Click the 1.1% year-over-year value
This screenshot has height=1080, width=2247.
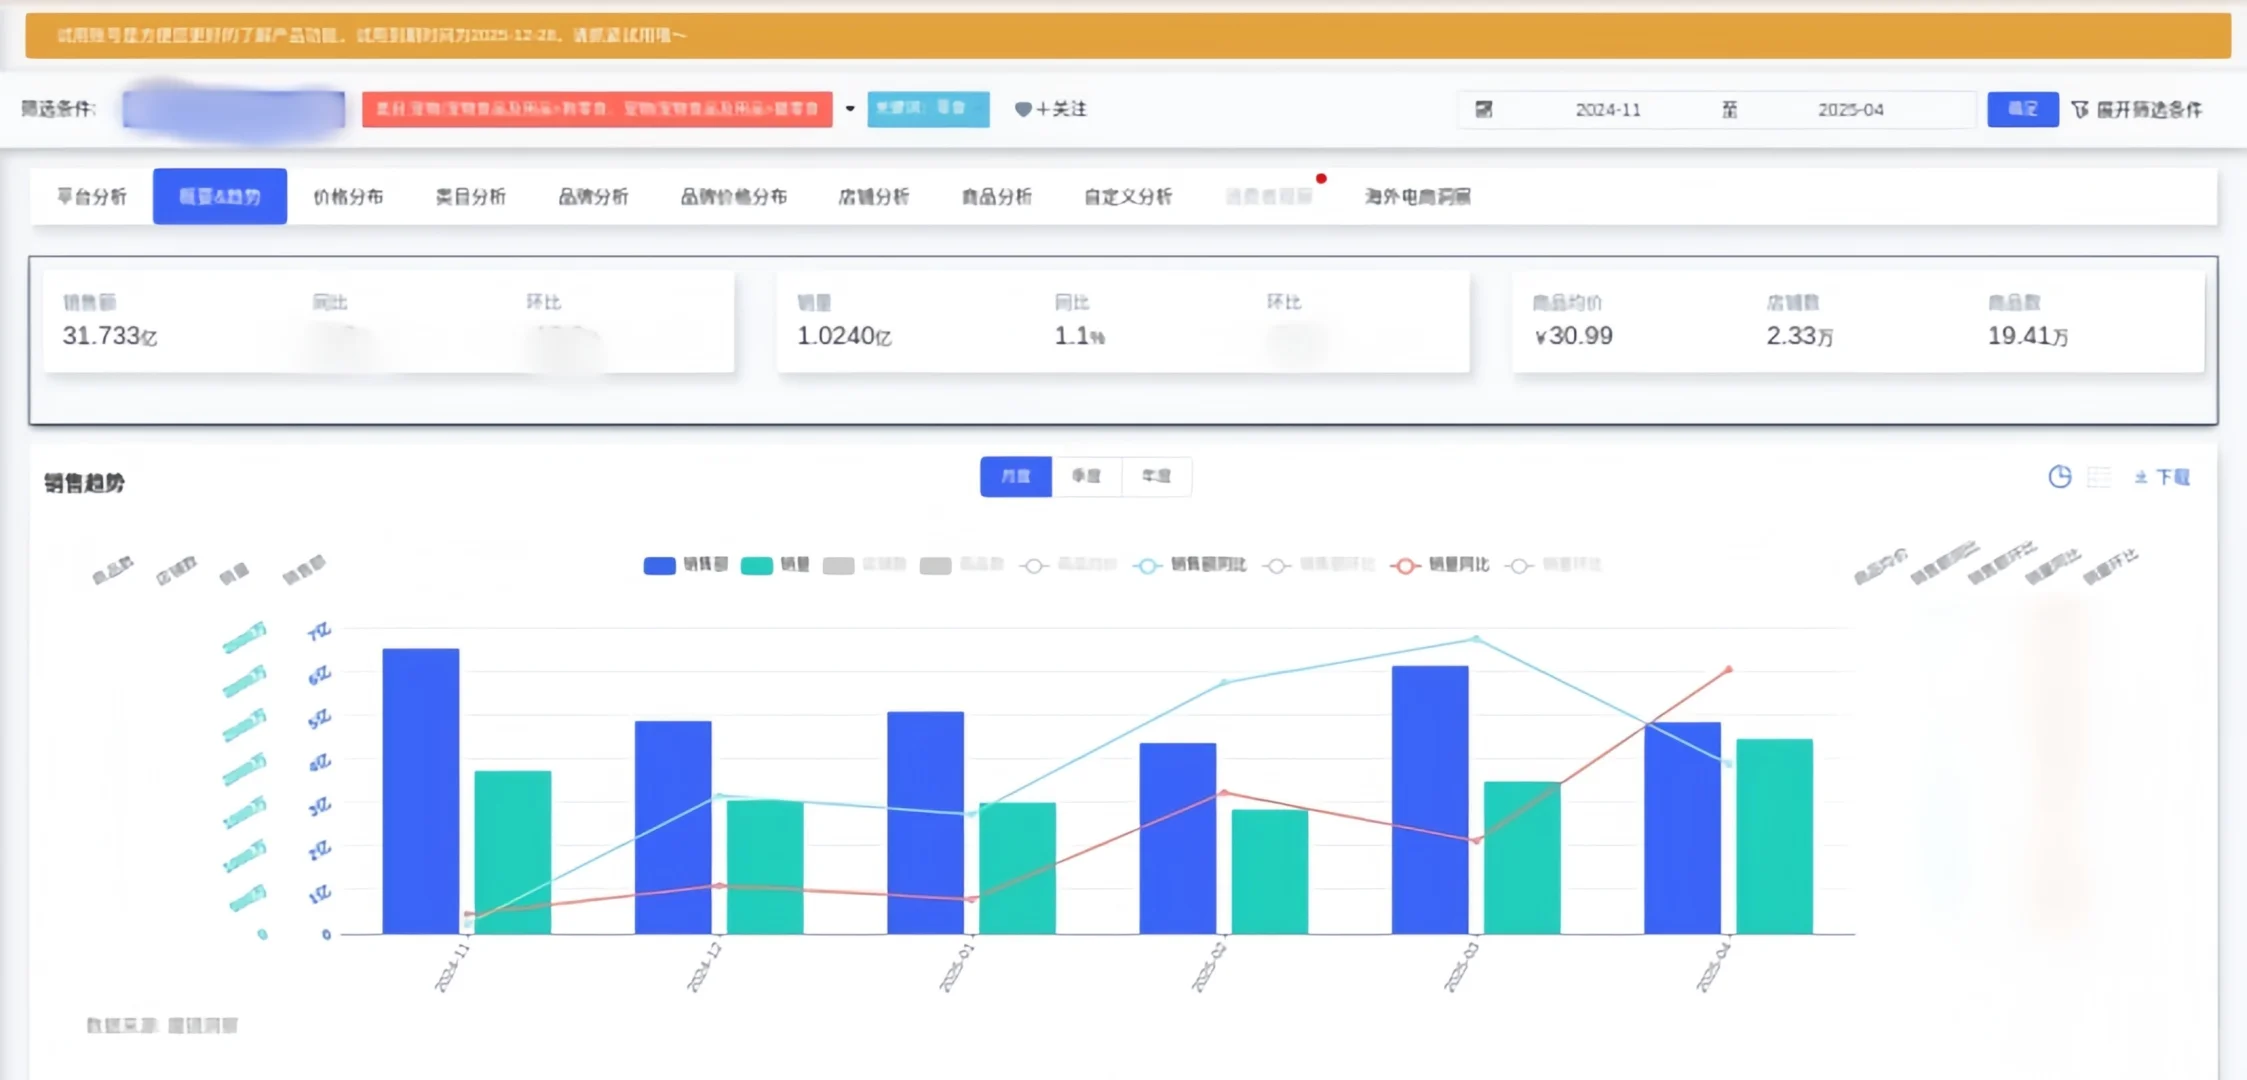point(1079,336)
